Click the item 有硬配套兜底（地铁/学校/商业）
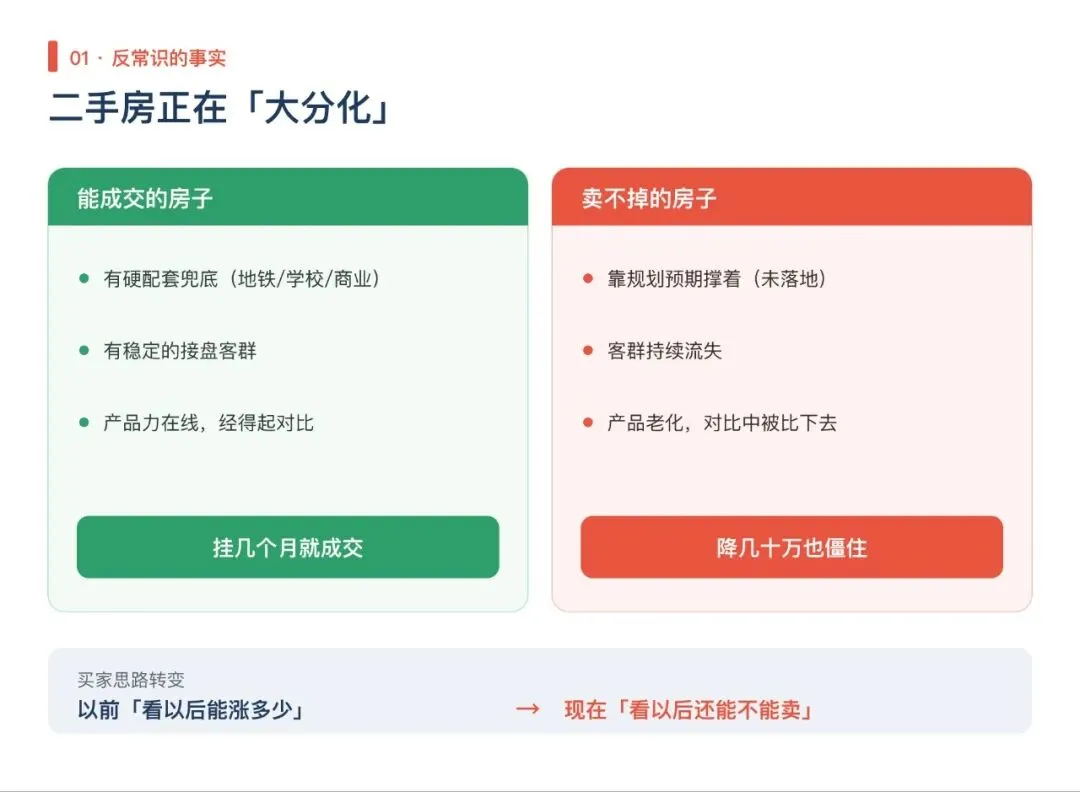Screen dimensions: 1080x792 pos(242,278)
